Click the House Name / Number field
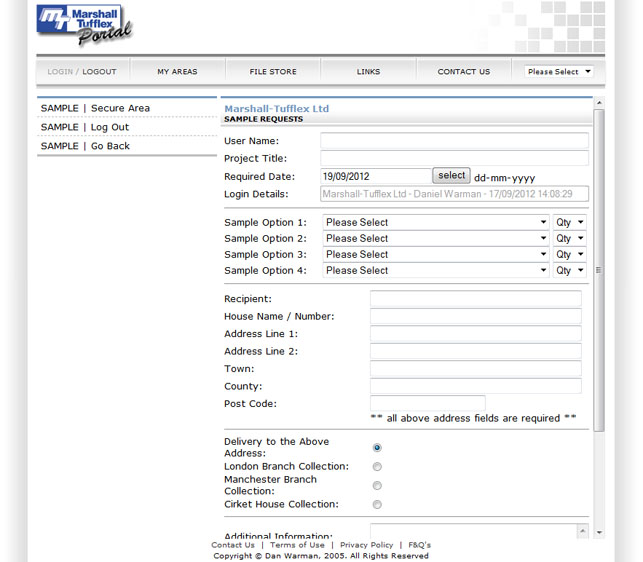This screenshot has width=643, height=562. [476, 316]
